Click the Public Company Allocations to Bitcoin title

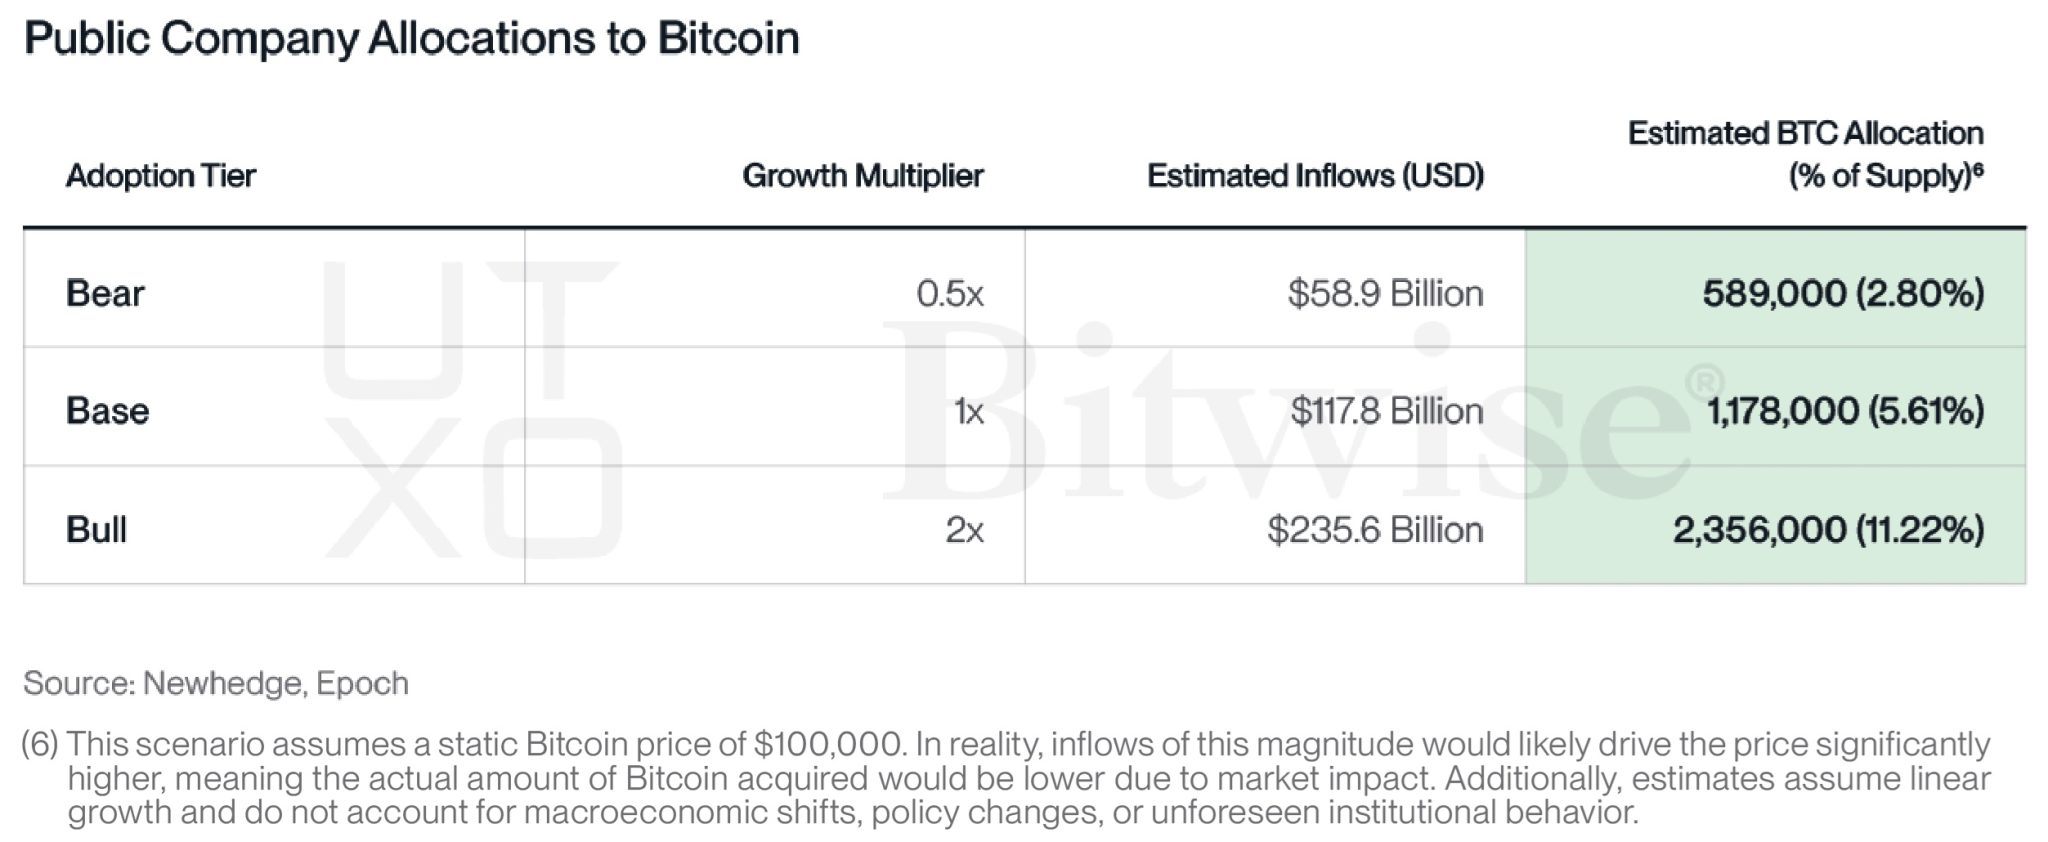coord(412,39)
